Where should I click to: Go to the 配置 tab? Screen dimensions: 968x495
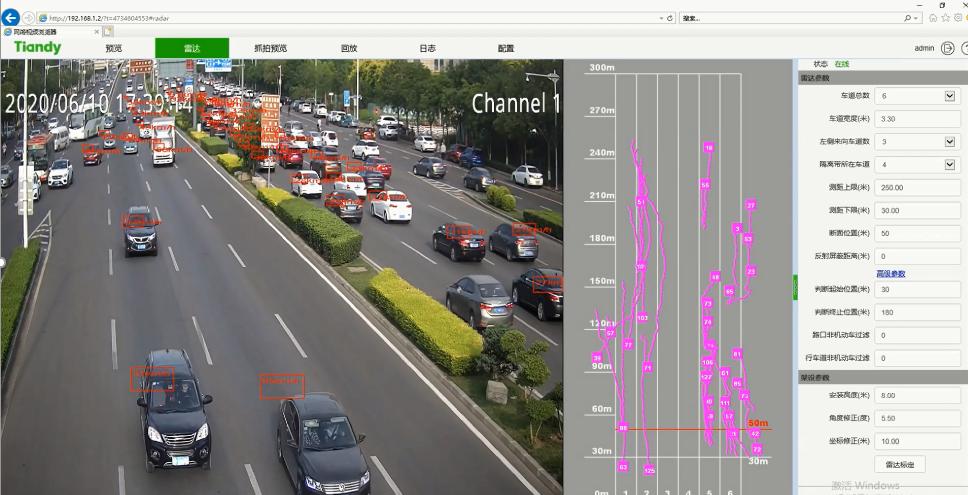pos(506,48)
